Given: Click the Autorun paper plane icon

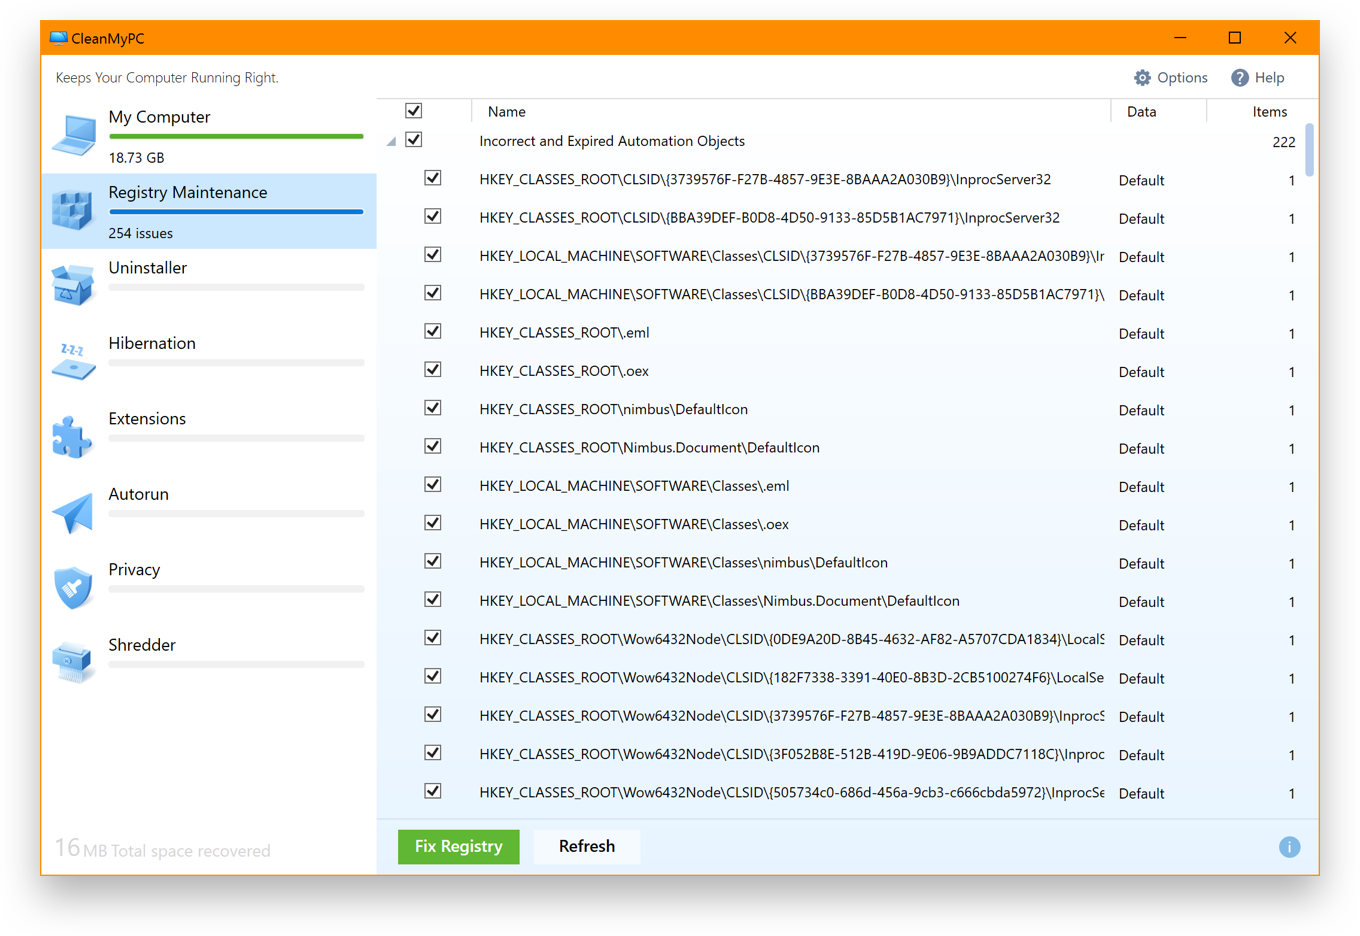Looking at the screenshot, I should 73,512.
